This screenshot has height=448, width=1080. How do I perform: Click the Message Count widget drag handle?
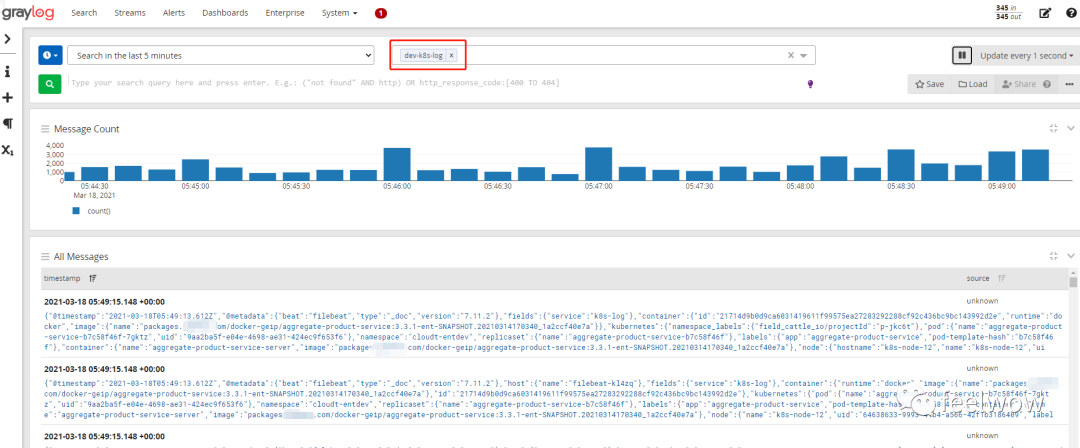tap(45, 129)
